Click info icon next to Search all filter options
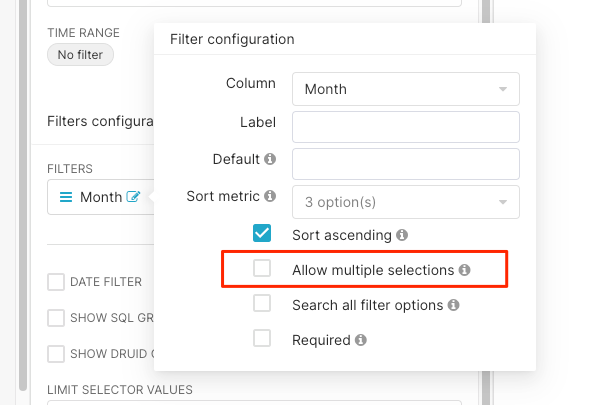This screenshot has width=607, height=405. (454, 305)
